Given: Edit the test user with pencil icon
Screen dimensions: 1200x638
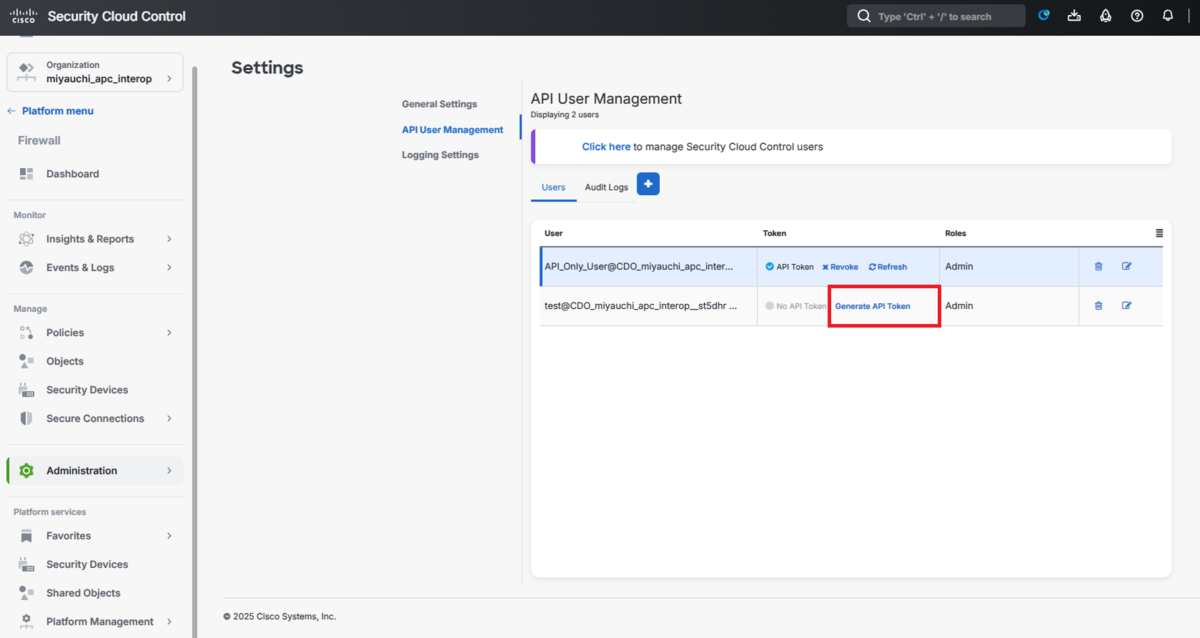Looking at the screenshot, I should (x=1127, y=306).
